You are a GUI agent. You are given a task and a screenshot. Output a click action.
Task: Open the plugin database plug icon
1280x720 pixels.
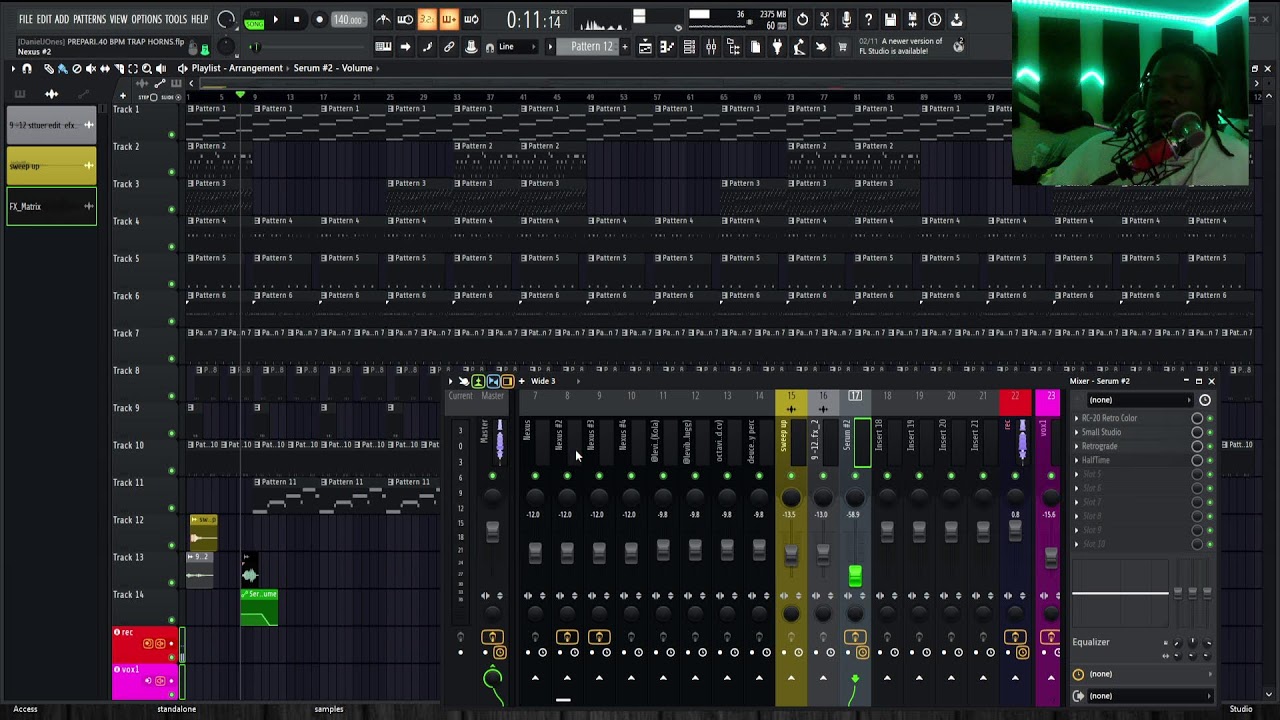777,47
